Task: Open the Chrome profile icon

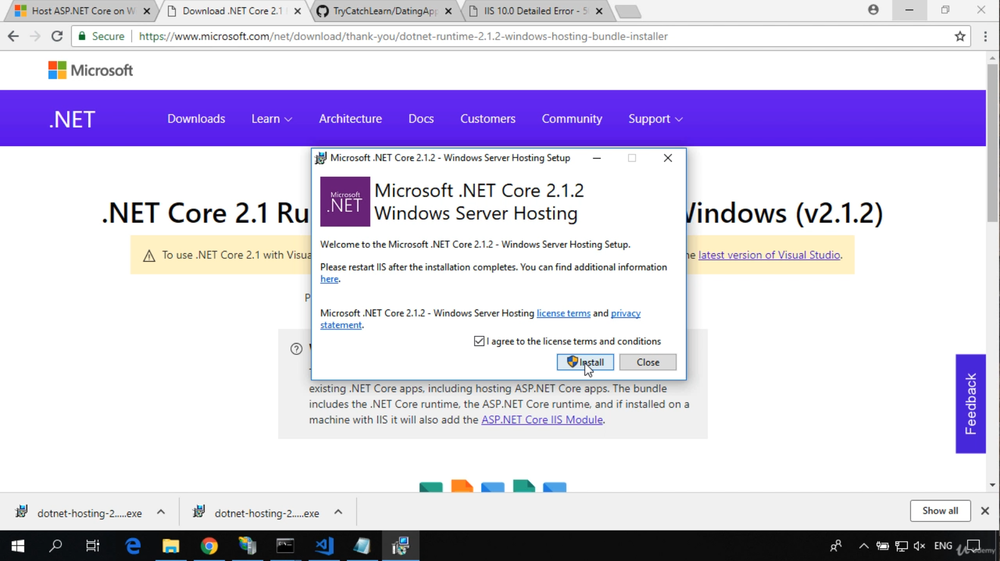Action: pos(873,10)
